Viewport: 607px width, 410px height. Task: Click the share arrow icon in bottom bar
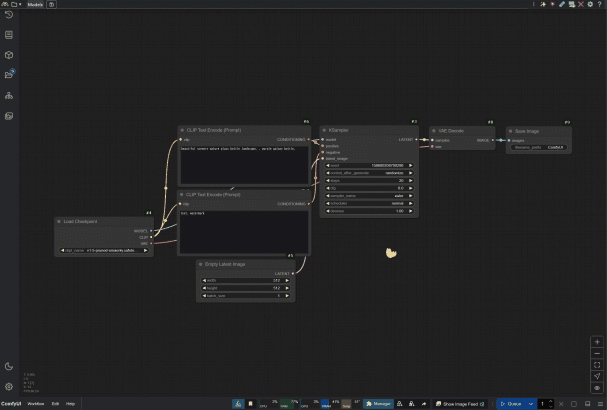click(424, 404)
